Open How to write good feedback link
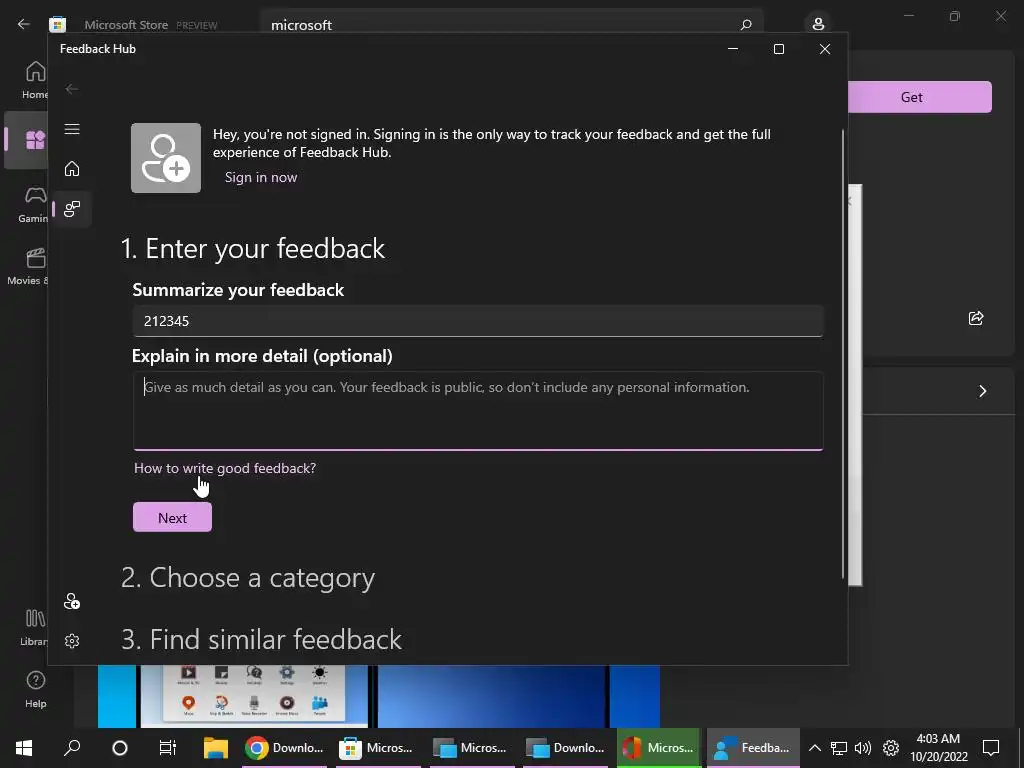 225,468
